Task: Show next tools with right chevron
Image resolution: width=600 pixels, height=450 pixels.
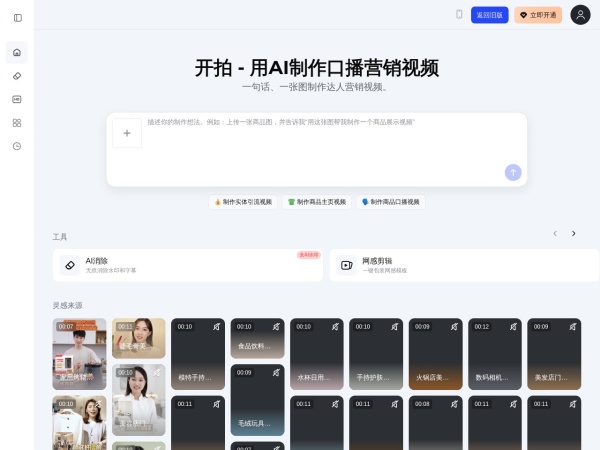Action: 574,233
